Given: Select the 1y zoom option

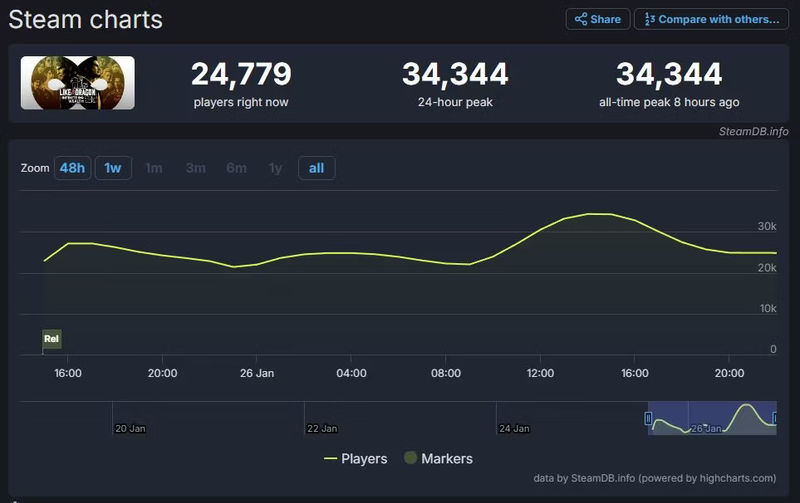Looking at the screenshot, I should point(276,168).
